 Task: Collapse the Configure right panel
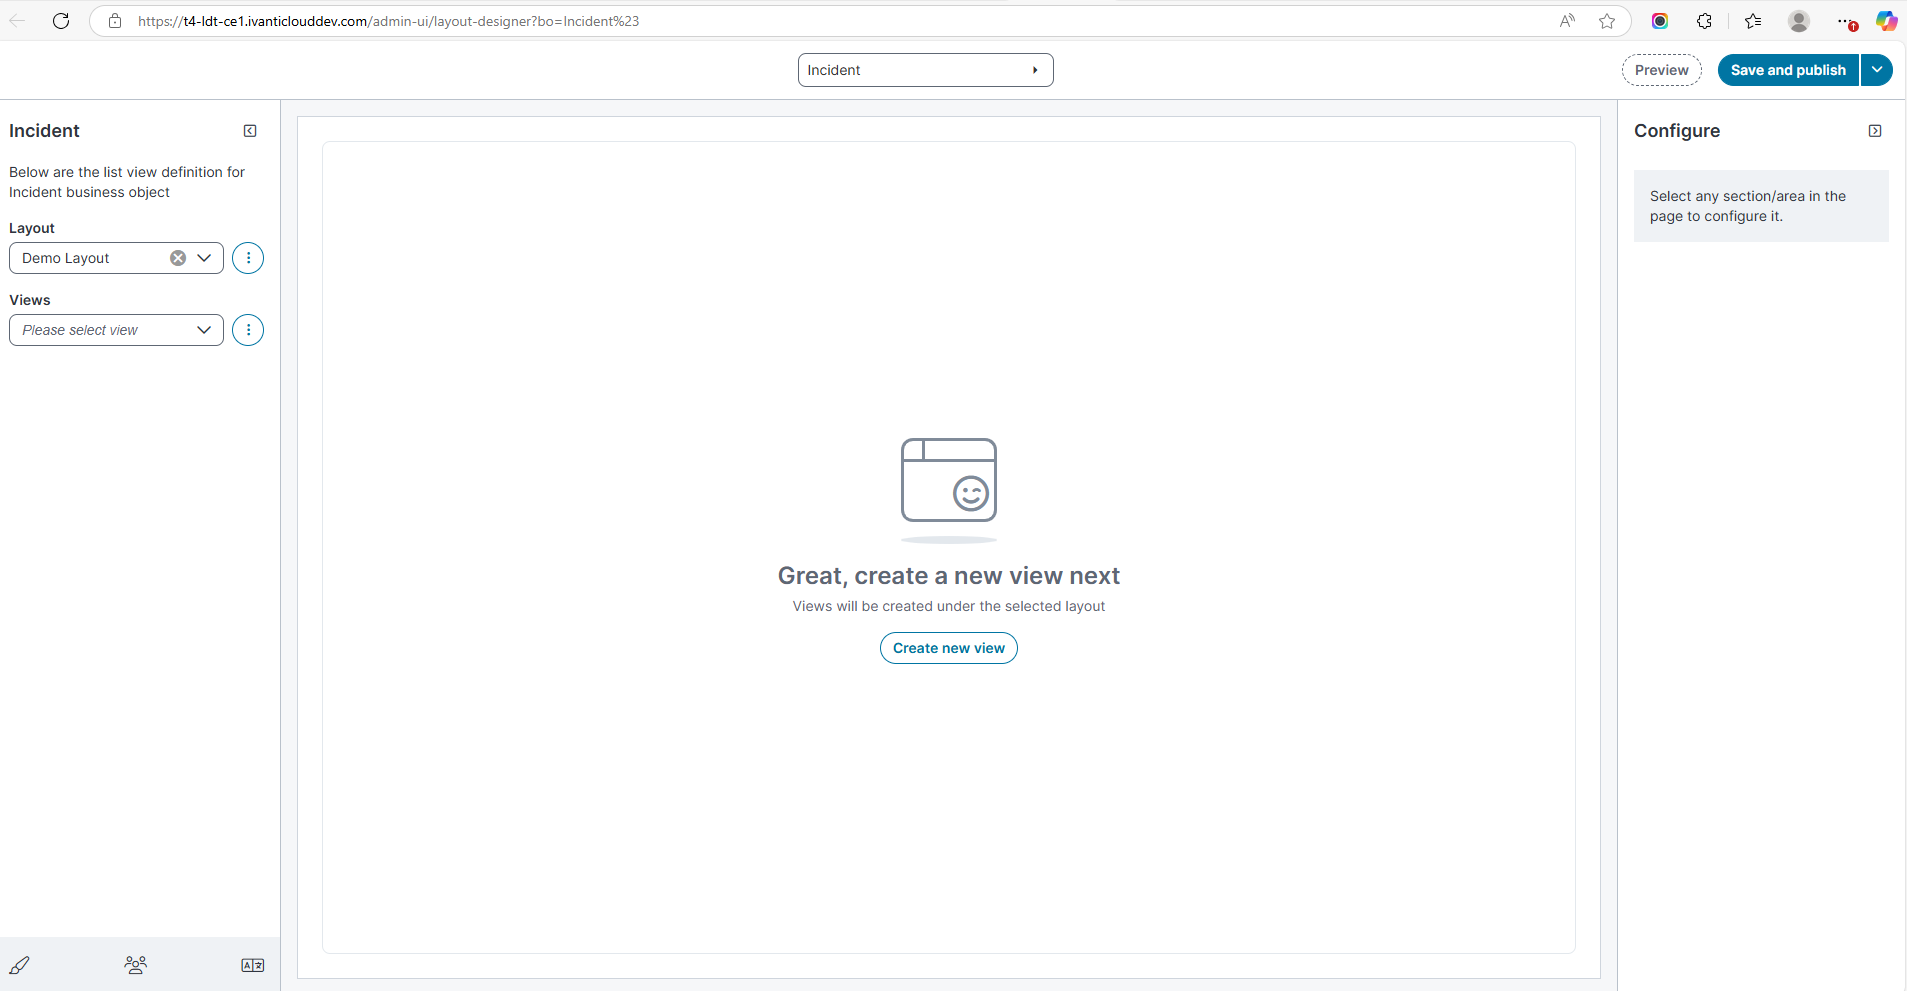coord(1875,131)
